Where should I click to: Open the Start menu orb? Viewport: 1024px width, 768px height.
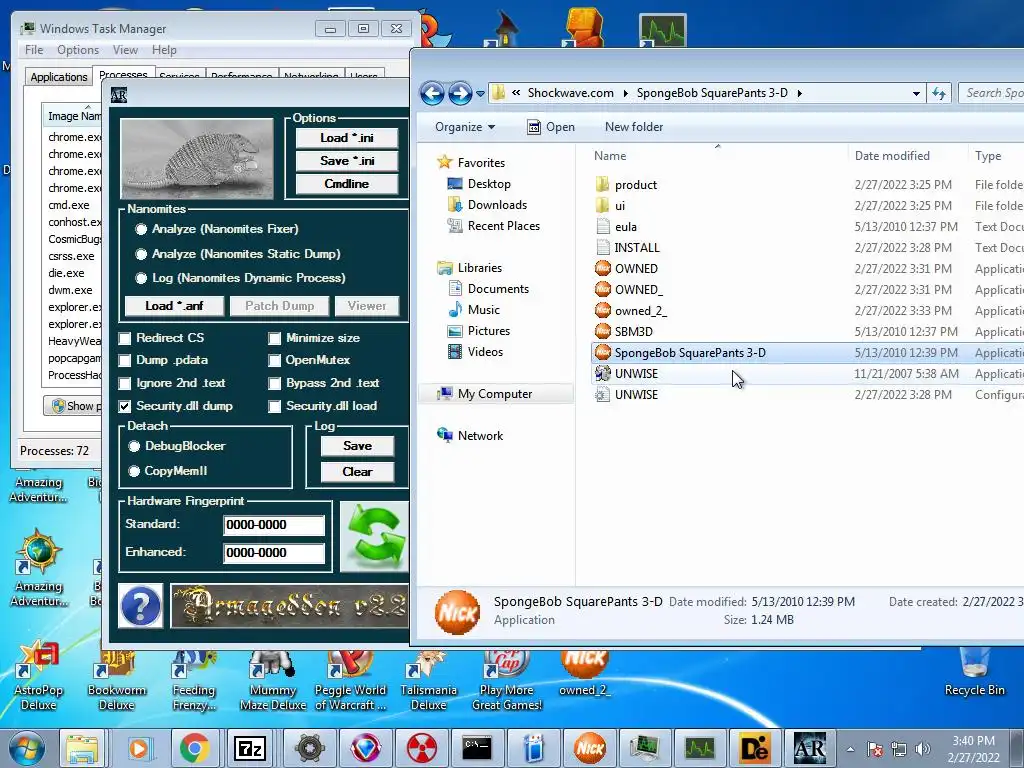coord(27,748)
